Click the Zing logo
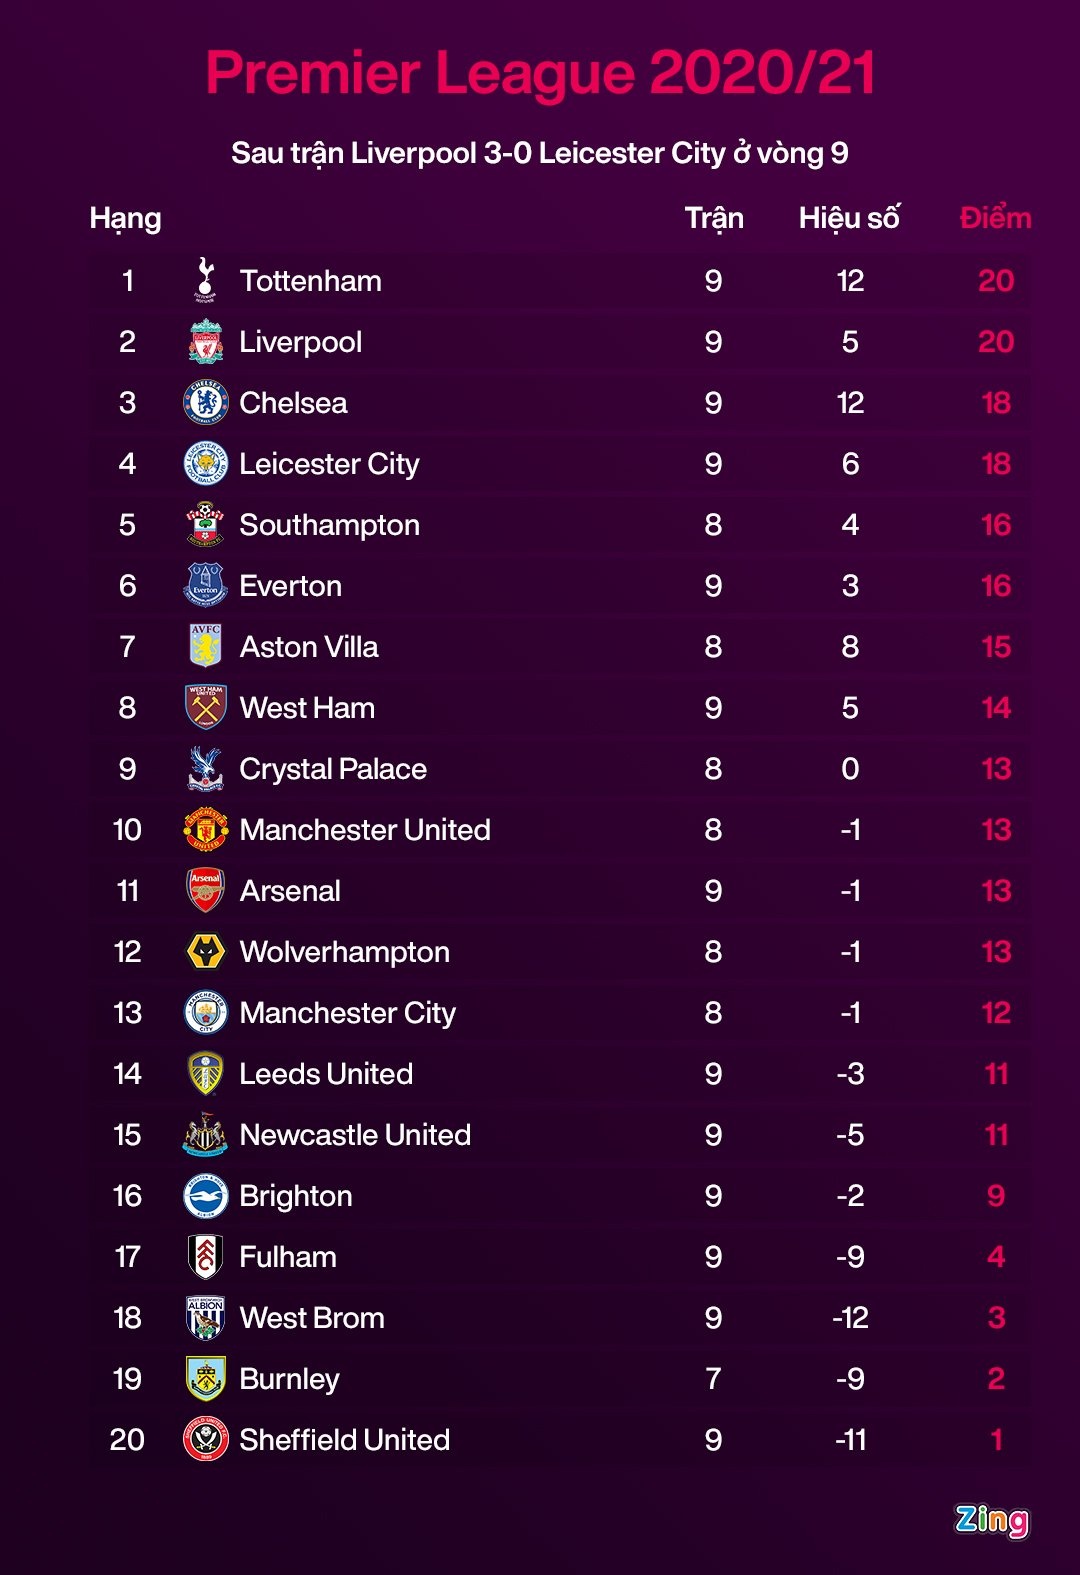This screenshot has height=1575, width=1080. tap(991, 1520)
